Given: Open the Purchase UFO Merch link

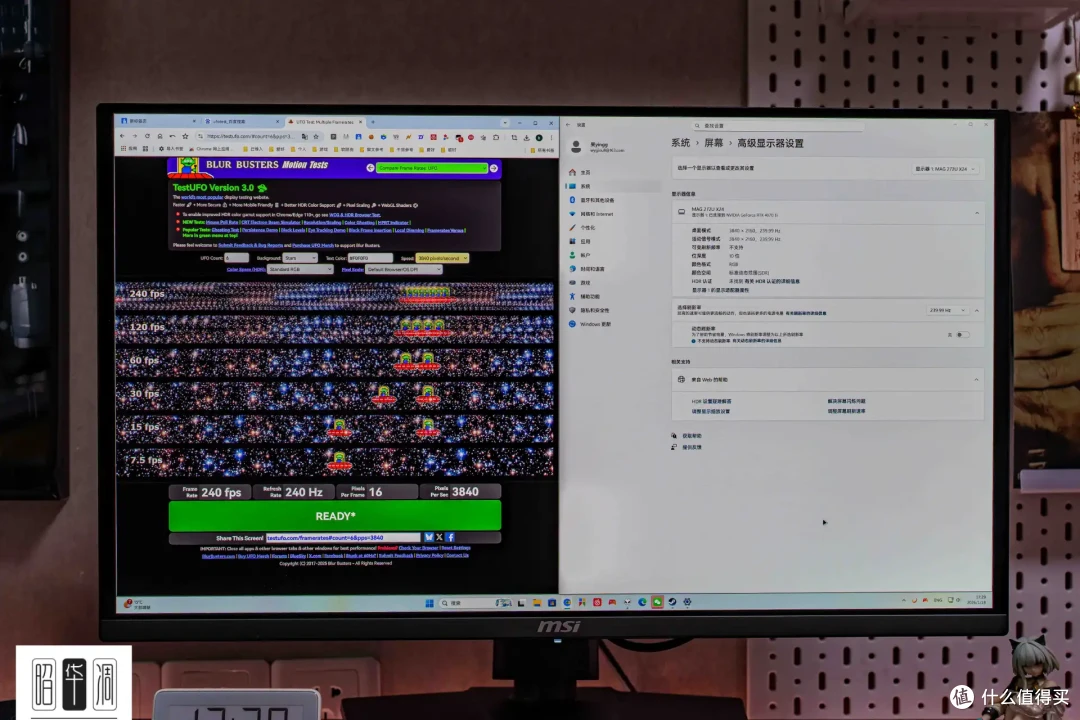Looking at the screenshot, I should (313, 245).
